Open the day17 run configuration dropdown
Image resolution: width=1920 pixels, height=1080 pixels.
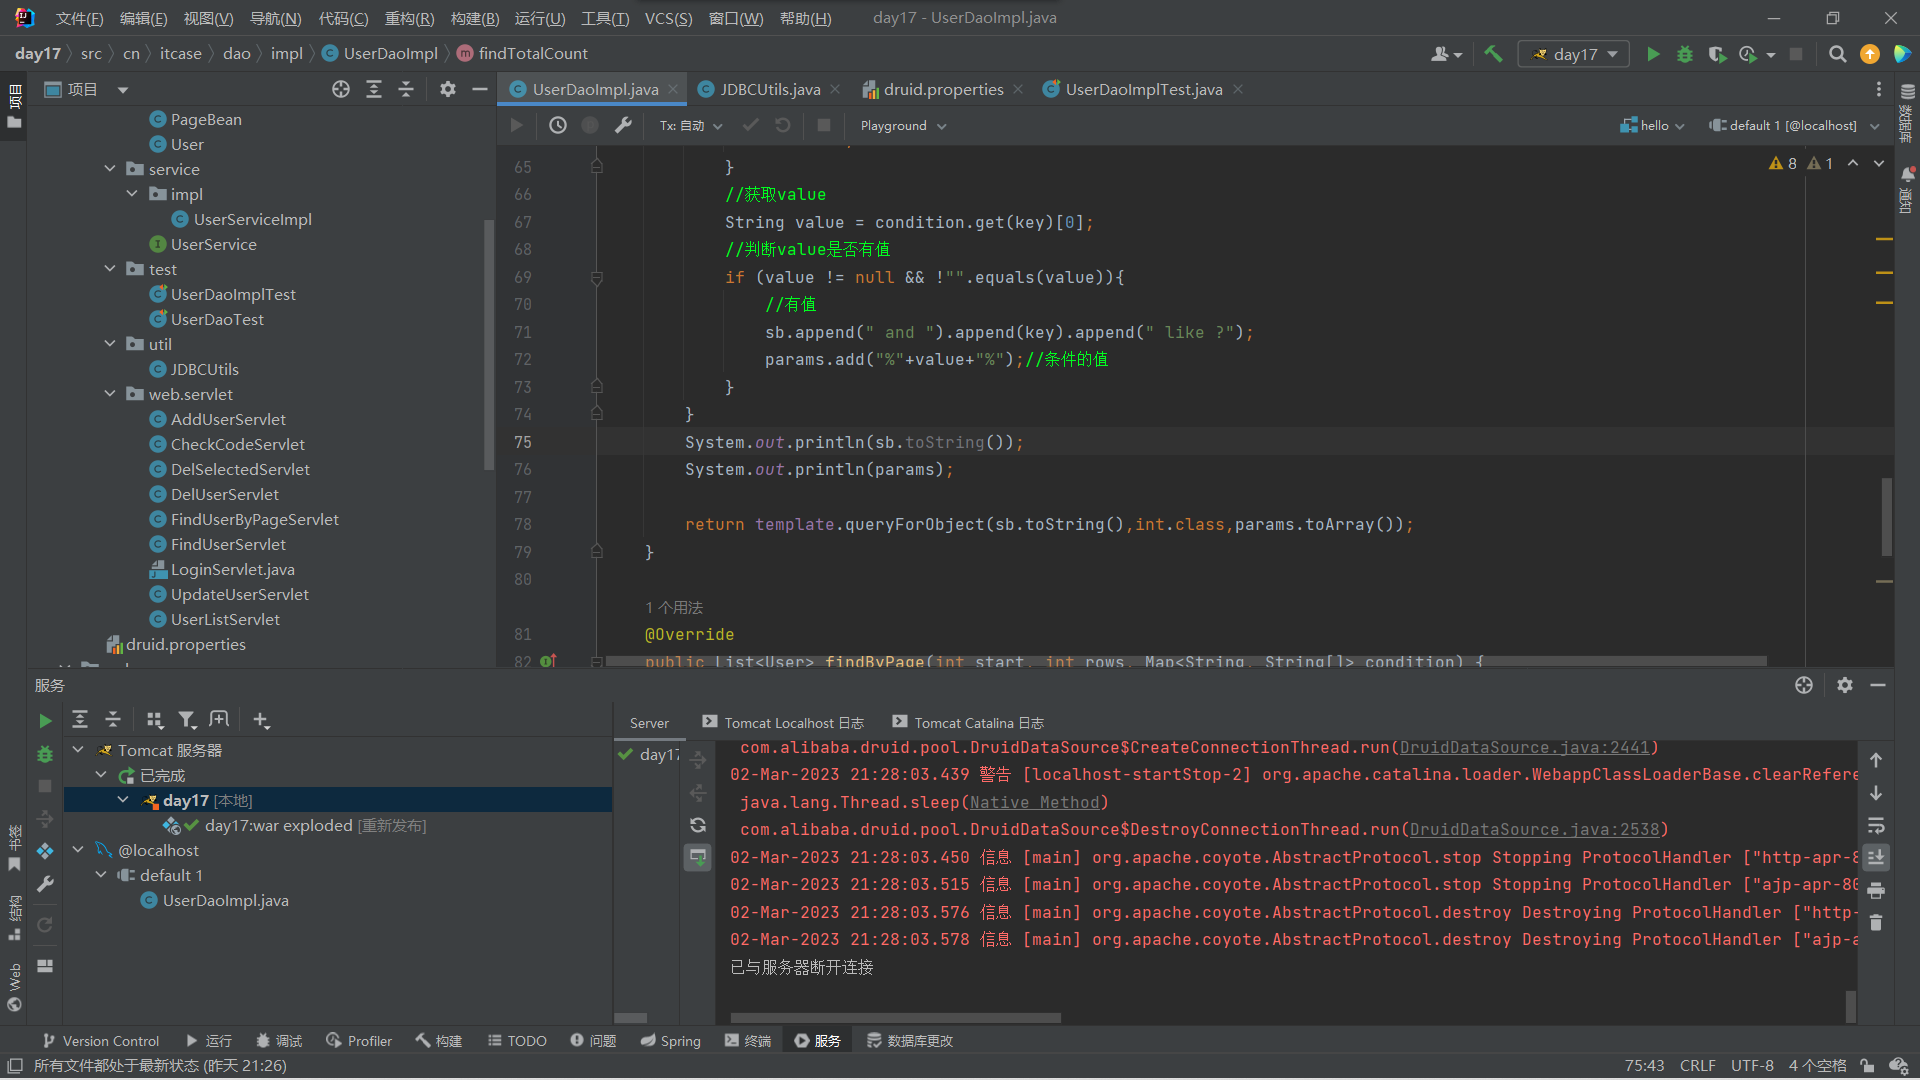click(x=1574, y=54)
